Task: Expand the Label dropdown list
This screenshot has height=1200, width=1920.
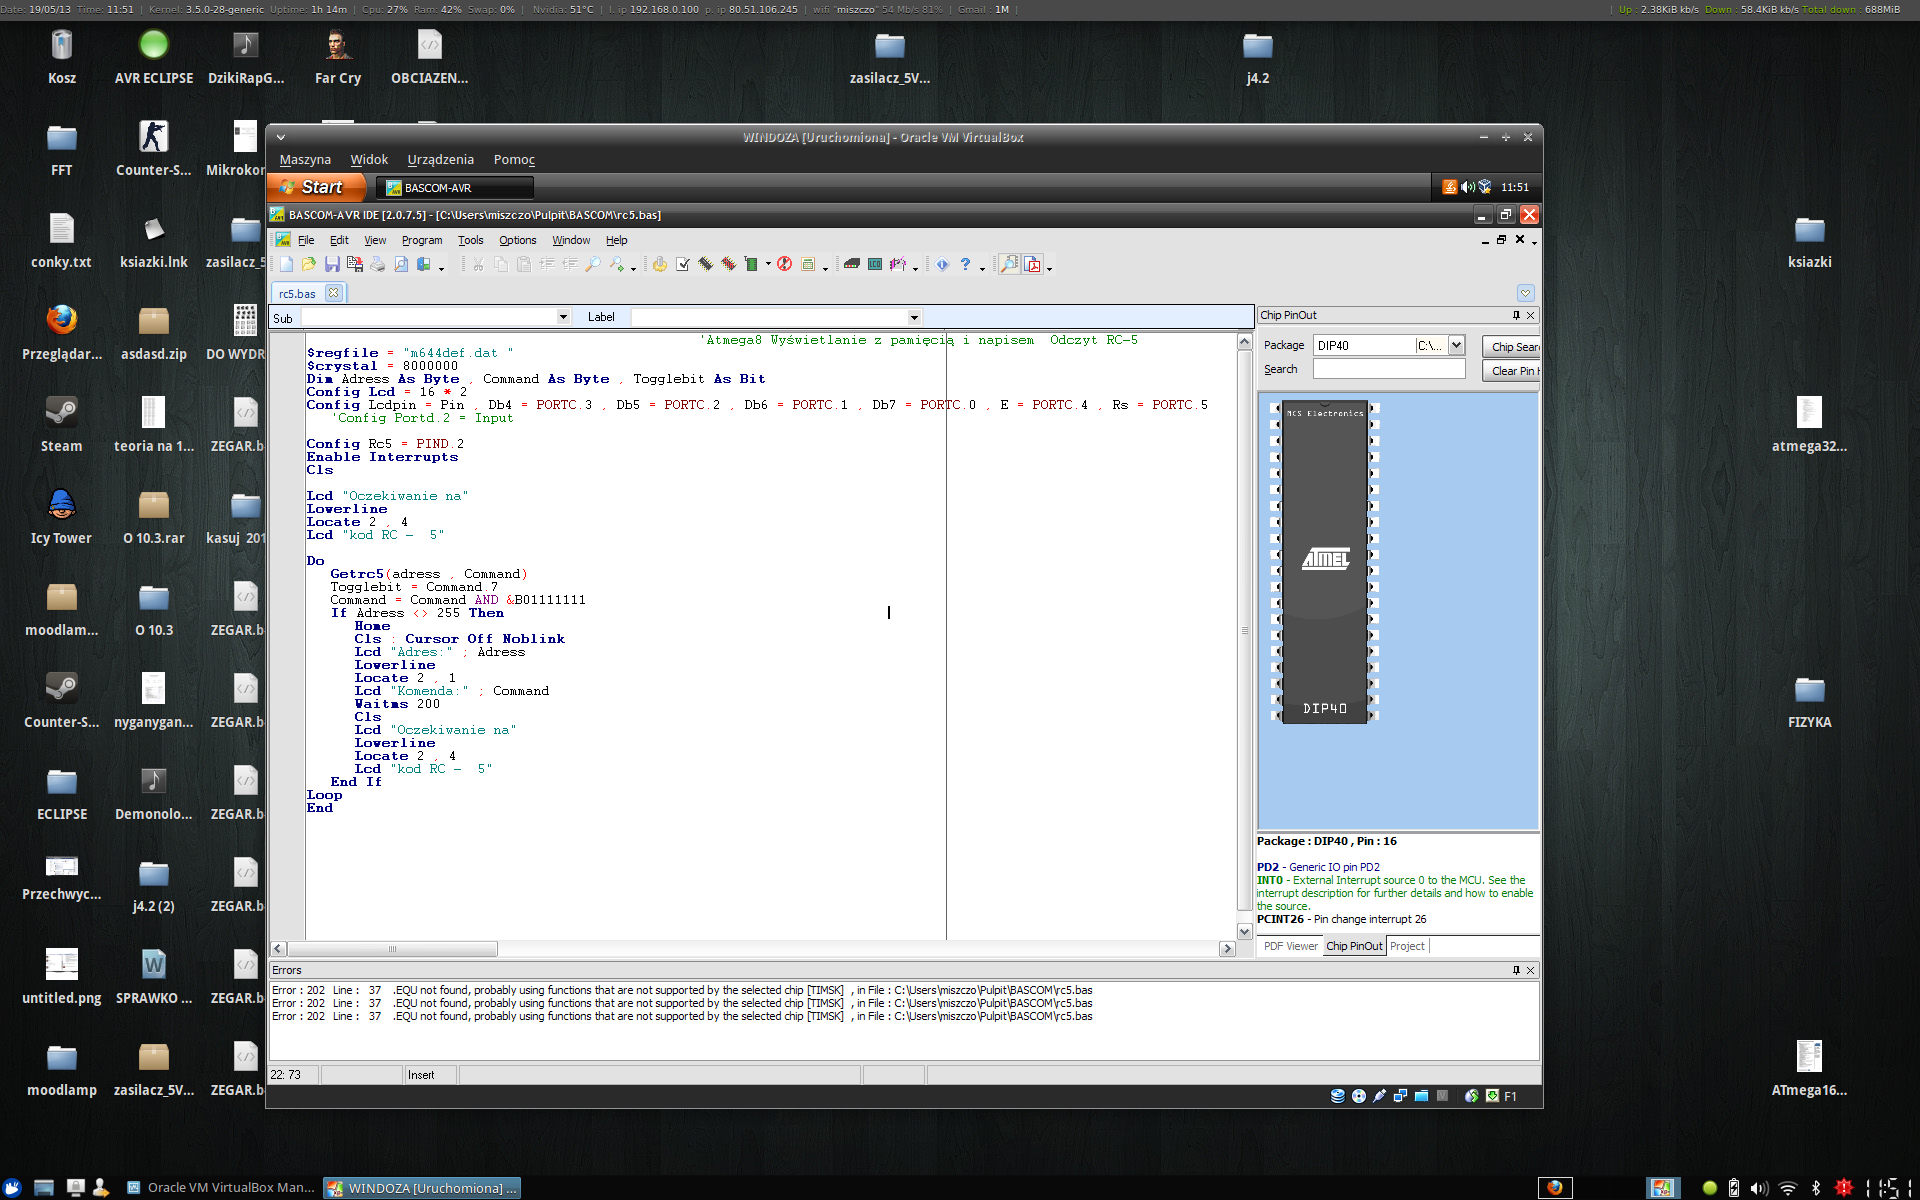Action: pyautogui.click(x=914, y=317)
